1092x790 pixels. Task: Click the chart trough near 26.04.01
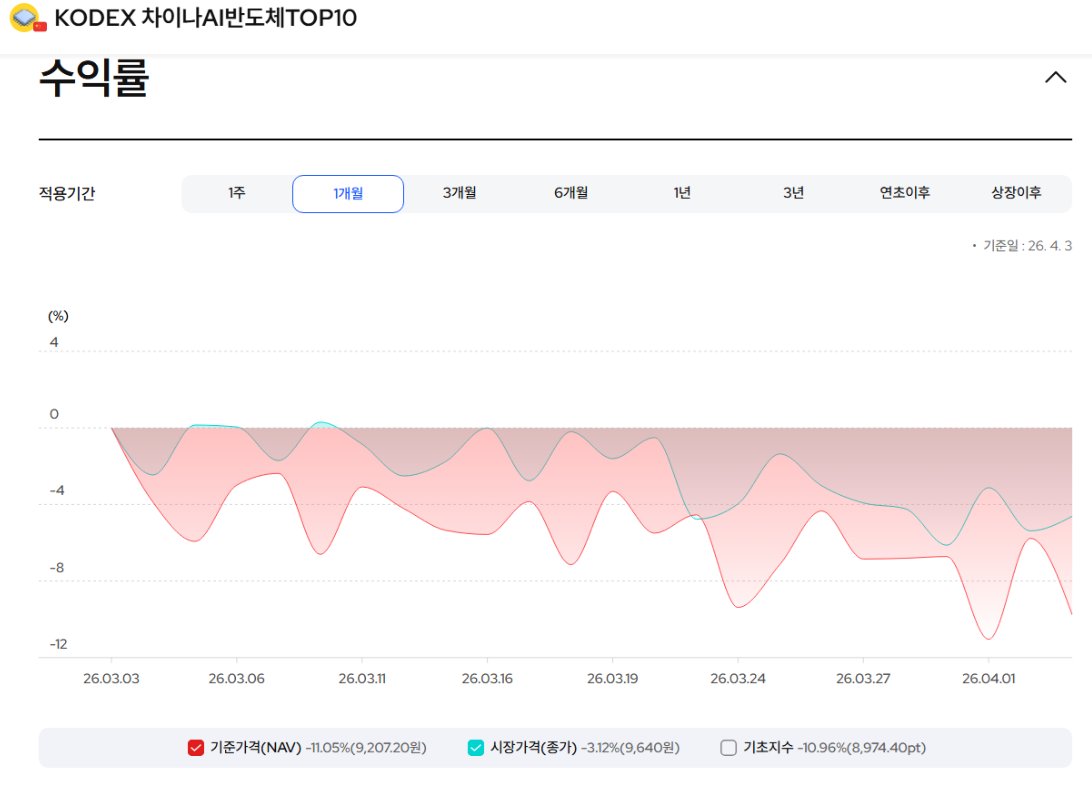[989, 637]
